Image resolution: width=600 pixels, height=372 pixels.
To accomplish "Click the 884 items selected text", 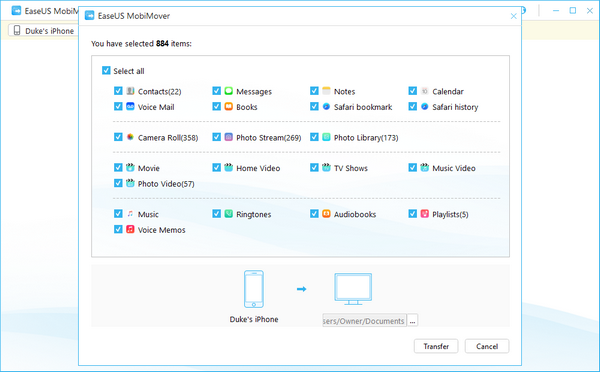I will click(141, 44).
